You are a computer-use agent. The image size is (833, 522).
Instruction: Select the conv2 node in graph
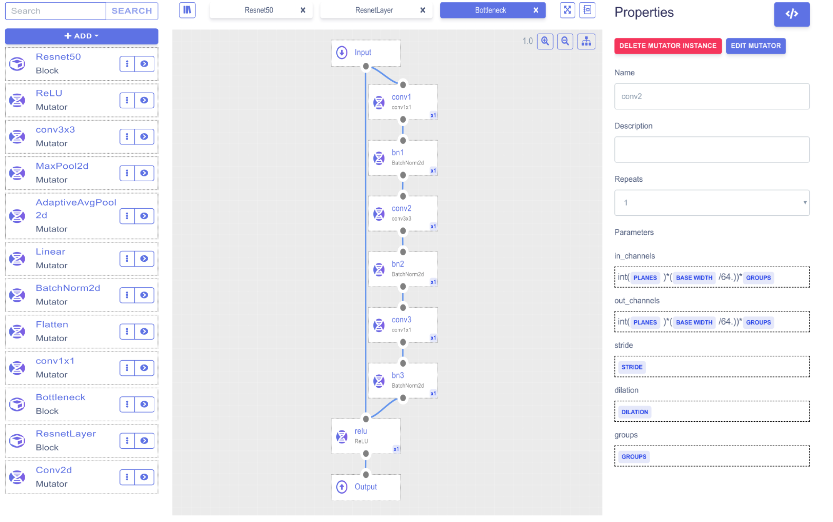tap(403, 213)
